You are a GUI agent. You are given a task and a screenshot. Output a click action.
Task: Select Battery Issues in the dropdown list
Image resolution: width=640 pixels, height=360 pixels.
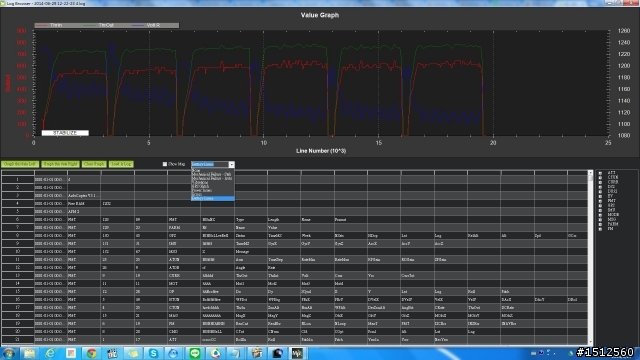pyautogui.click(x=213, y=198)
